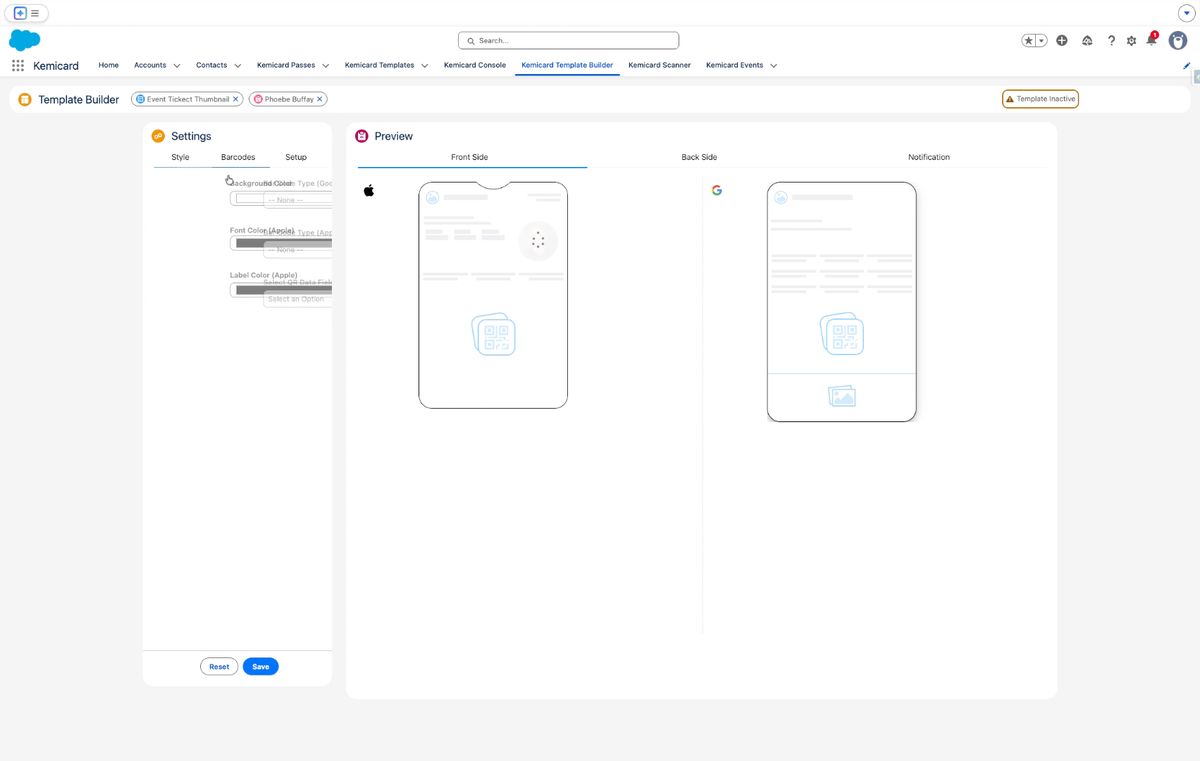Click the image placeholder at the Google pass bottom

coord(842,396)
